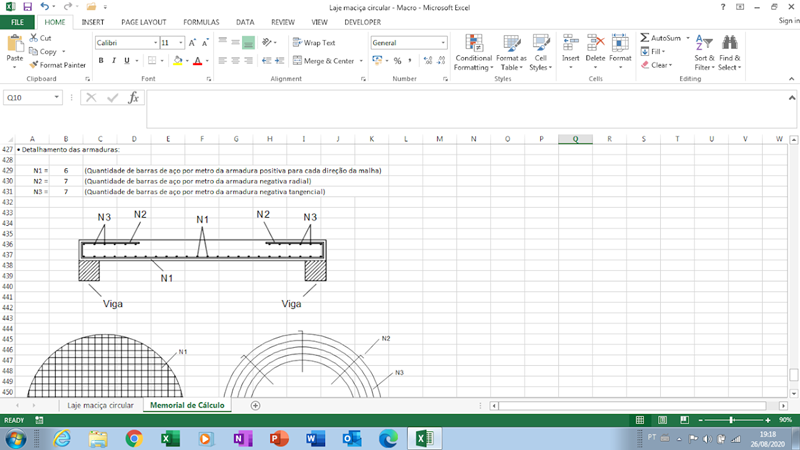Expand the formula bar chevron
The image size is (800, 450).
[792, 97]
